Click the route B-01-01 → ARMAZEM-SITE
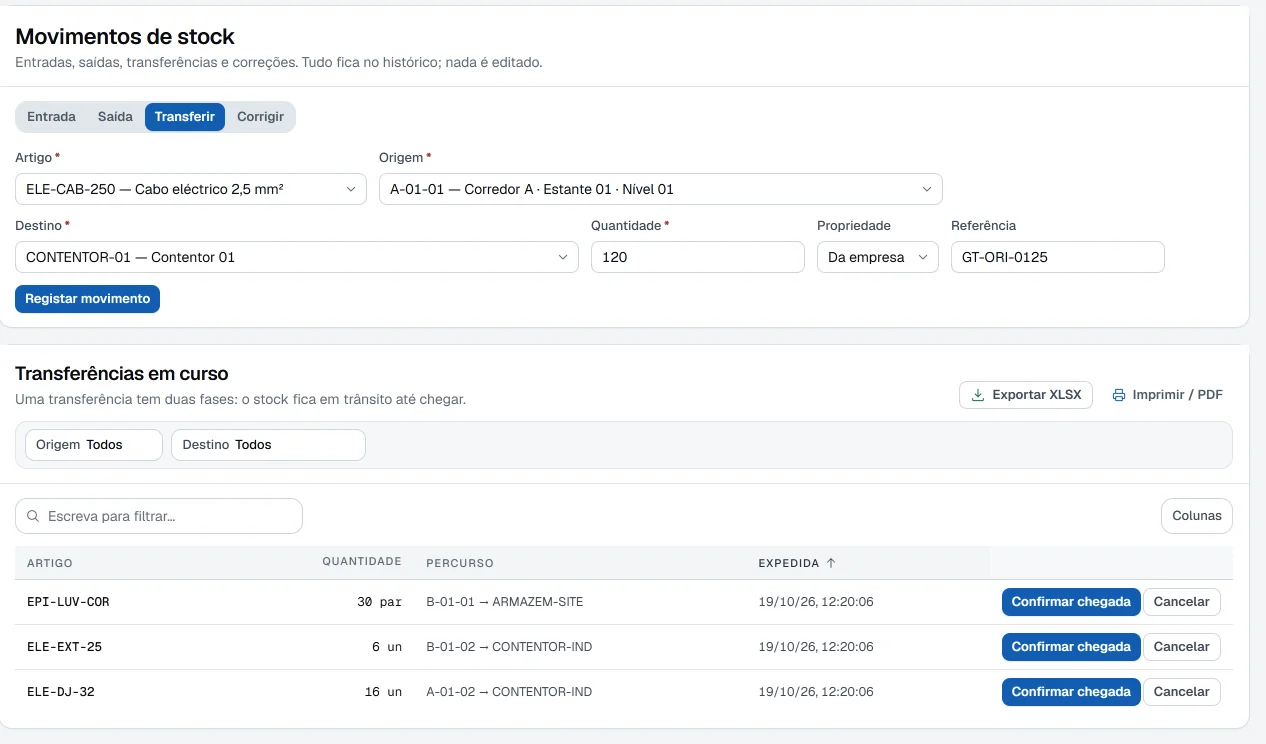The height and width of the screenshot is (744, 1266). tap(505, 602)
